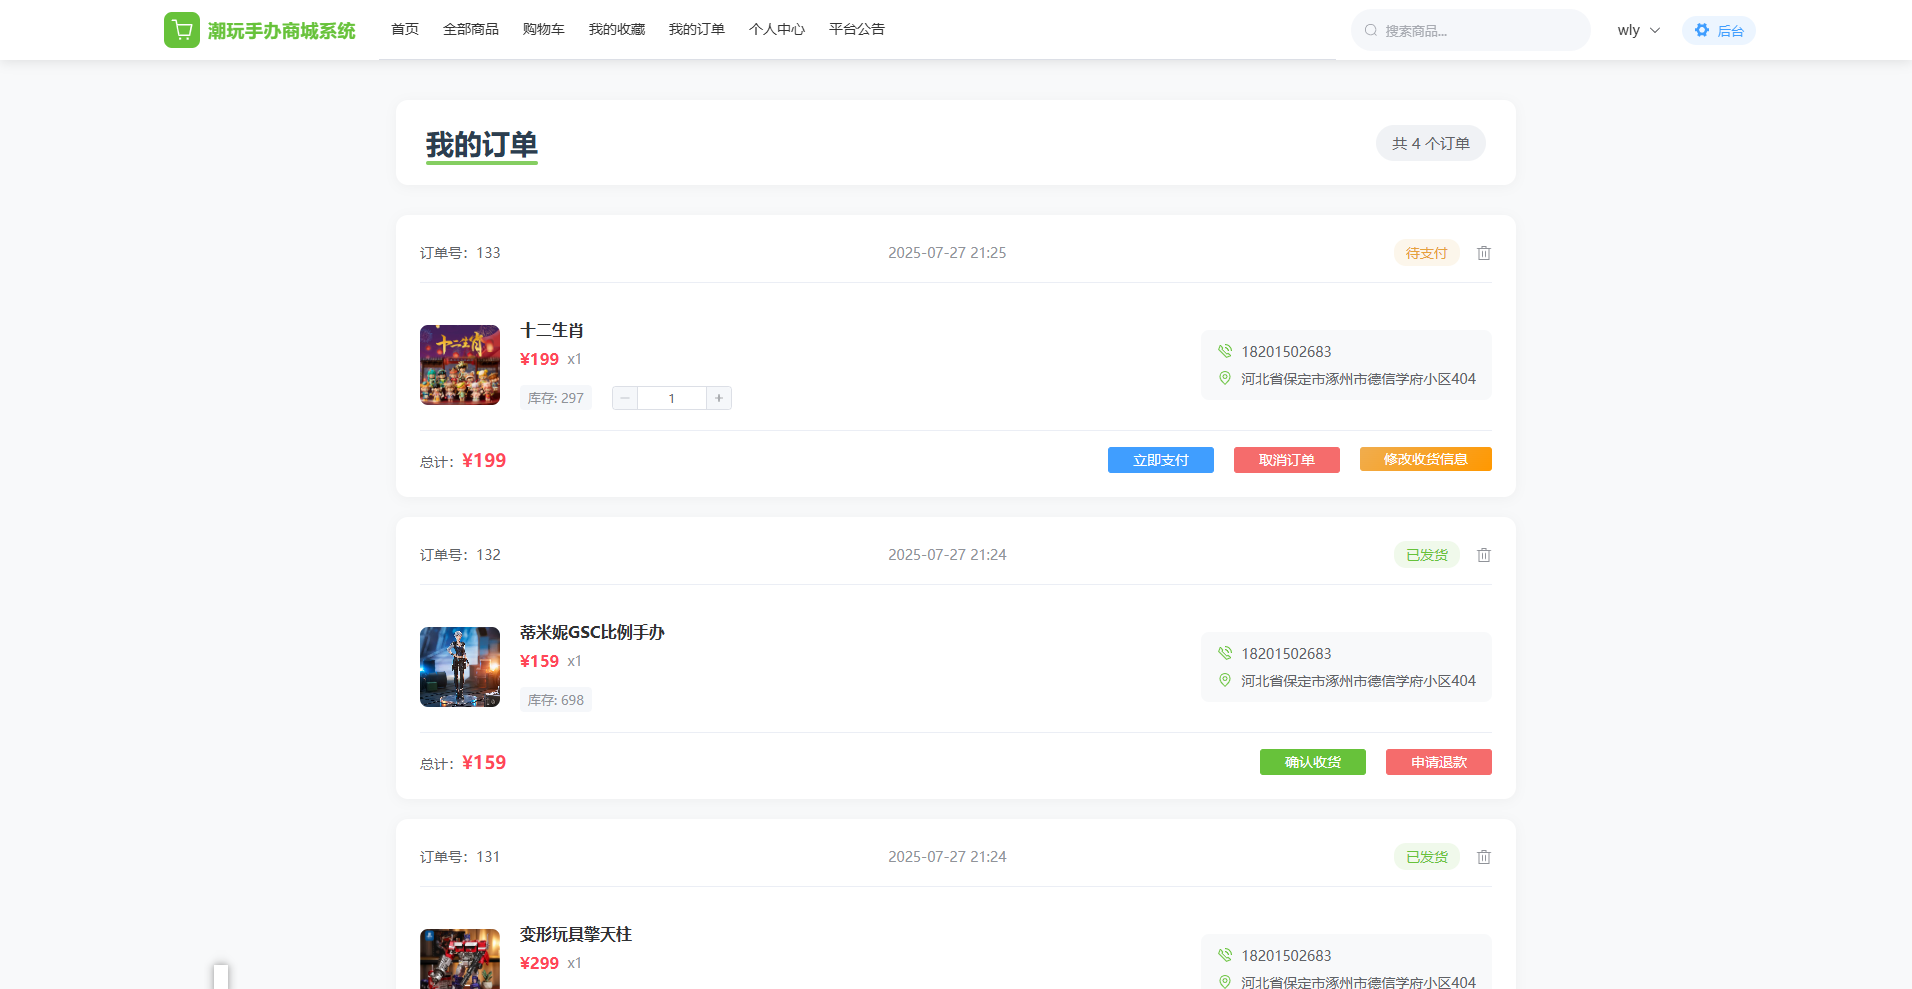Open the 全部商品 menu item

click(x=470, y=29)
